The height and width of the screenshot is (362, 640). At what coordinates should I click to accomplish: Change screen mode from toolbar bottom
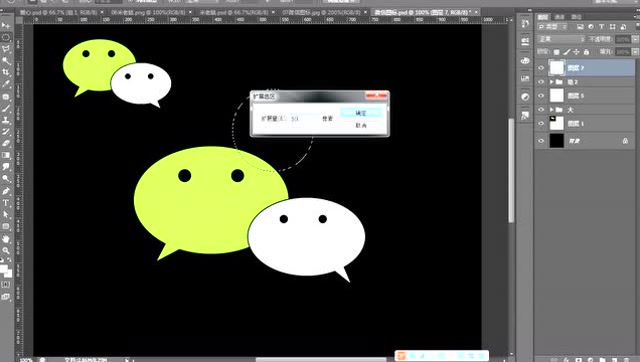[x=6, y=297]
